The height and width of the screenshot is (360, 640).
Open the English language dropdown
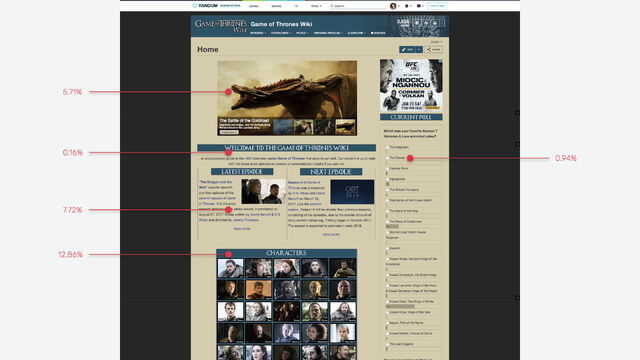point(436,42)
